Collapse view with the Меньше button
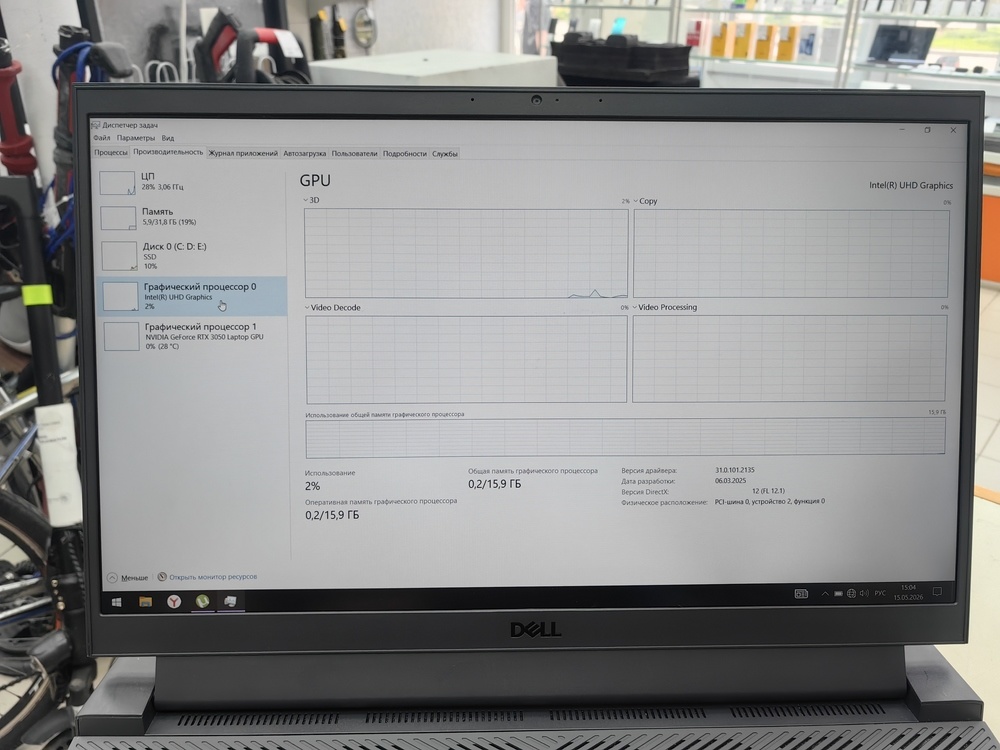This screenshot has height=750, width=1000. point(128,577)
